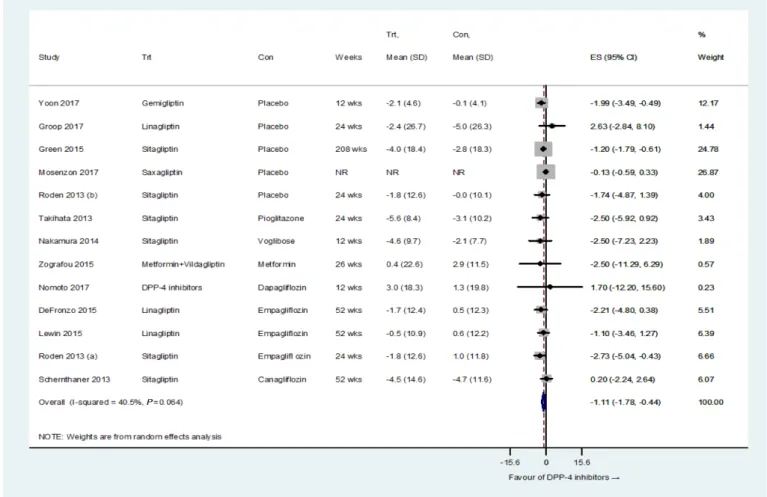767x497 pixels.
Task: Click effect size '-1.20 (-1.79, -0.61)'
Action: point(625,149)
